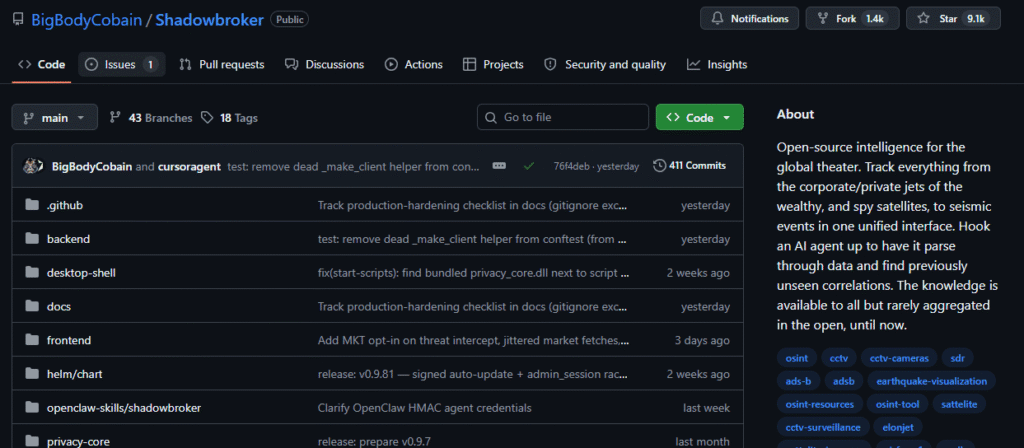Open the Issues tab
This screenshot has height=448, width=1024.
pyautogui.click(x=121, y=65)
